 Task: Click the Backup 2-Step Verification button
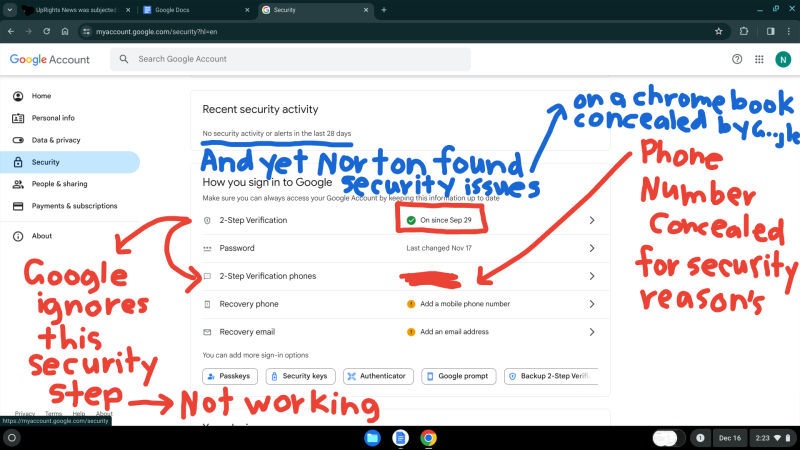(x=551, y=376)
